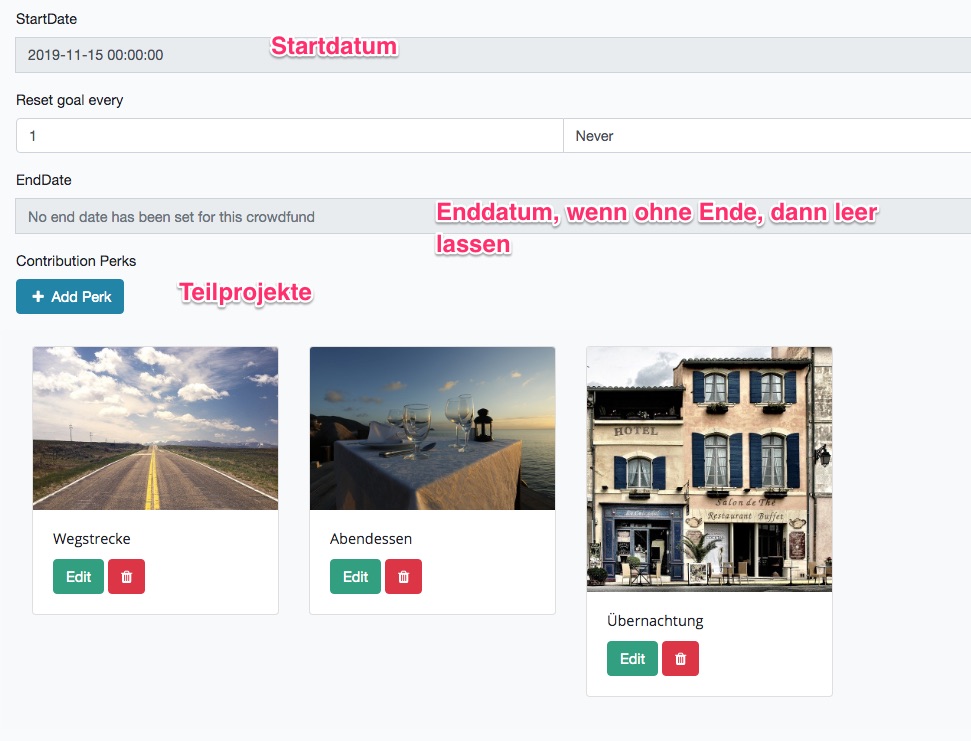Screen dimensions: 971x741
Task: Edit the Übernachtung perk
Action: (632, 659)
